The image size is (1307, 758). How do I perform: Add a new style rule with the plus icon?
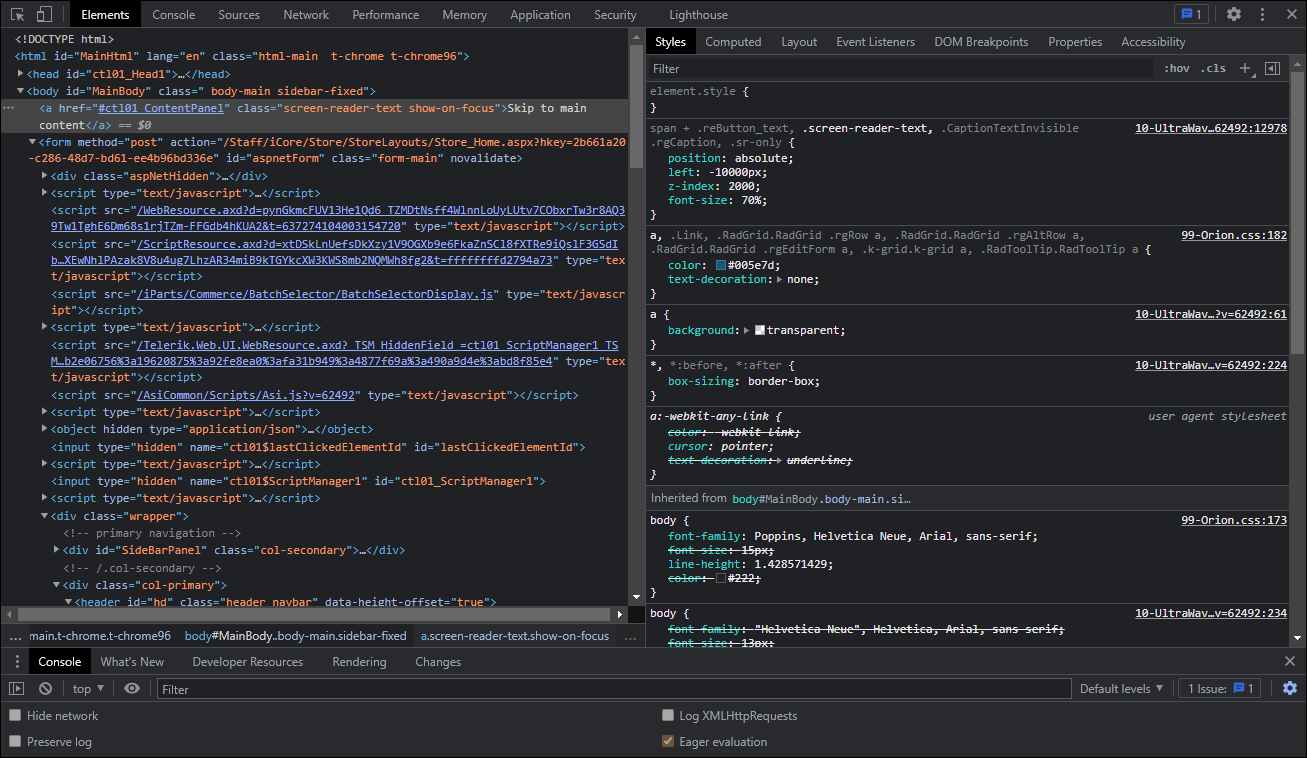point(1244,68)
